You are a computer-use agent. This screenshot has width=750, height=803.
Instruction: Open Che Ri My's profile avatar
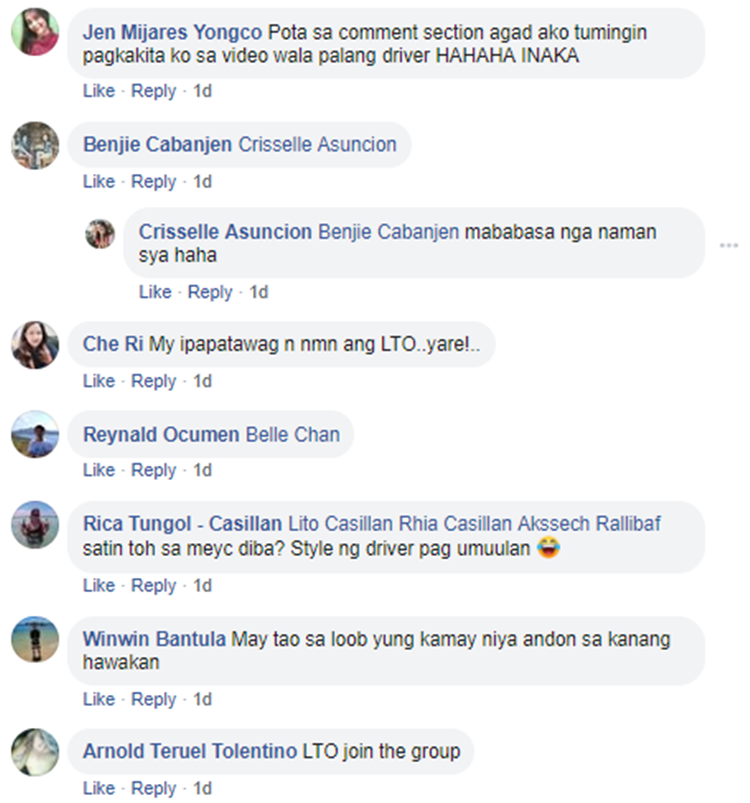(x=35, y=345)
